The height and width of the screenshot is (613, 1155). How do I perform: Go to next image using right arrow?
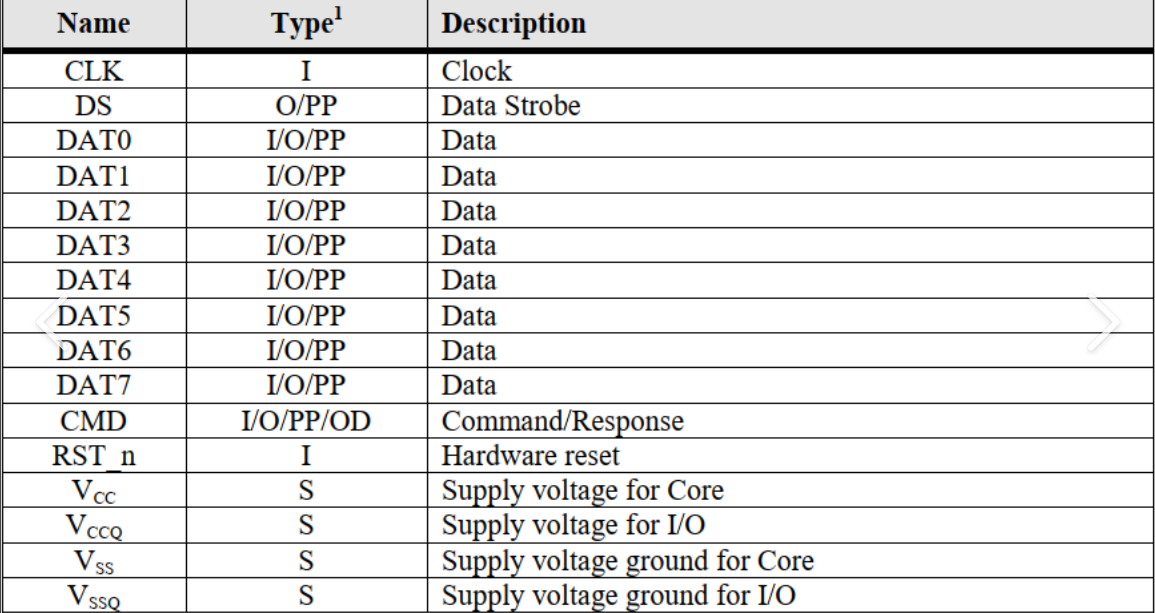tap(1103, 322)
